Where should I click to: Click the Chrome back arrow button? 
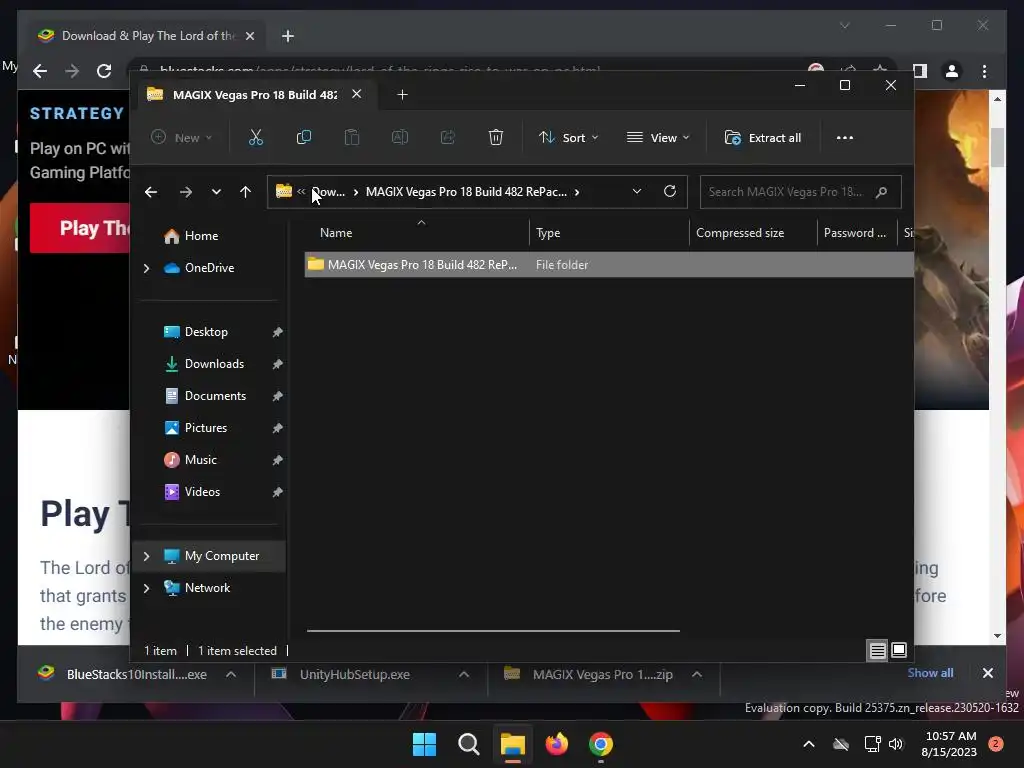click(x=40, y=71)
